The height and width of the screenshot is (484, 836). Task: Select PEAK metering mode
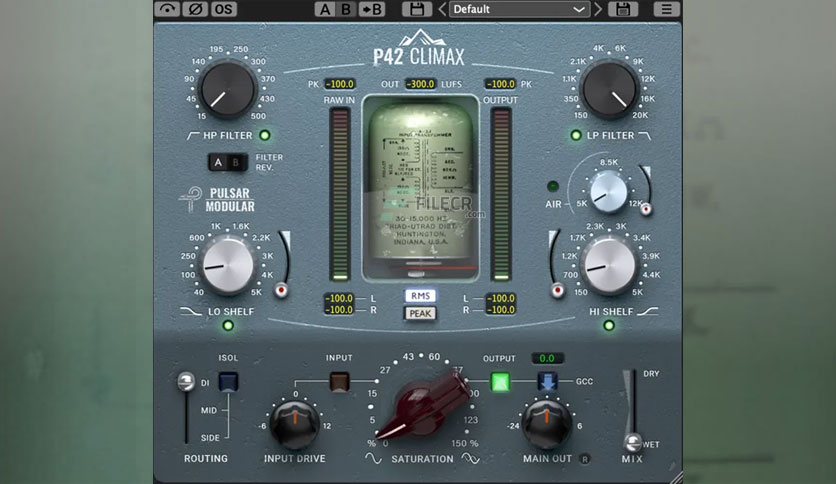point(420,313)
